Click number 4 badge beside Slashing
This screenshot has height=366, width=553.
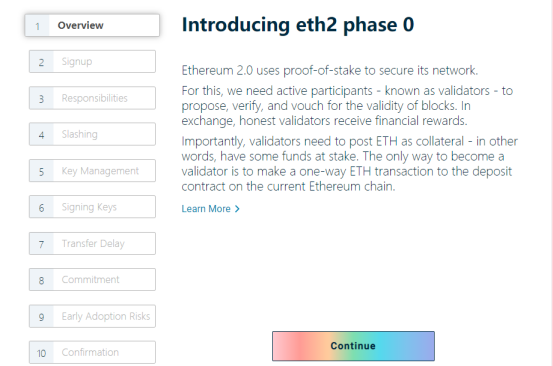[x=42, y=135]
